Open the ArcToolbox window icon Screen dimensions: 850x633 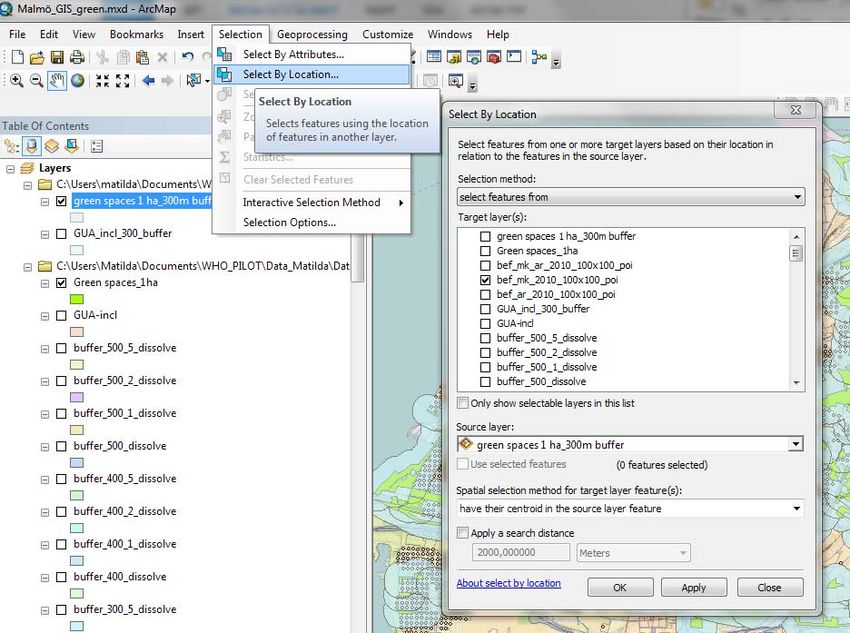494,56
